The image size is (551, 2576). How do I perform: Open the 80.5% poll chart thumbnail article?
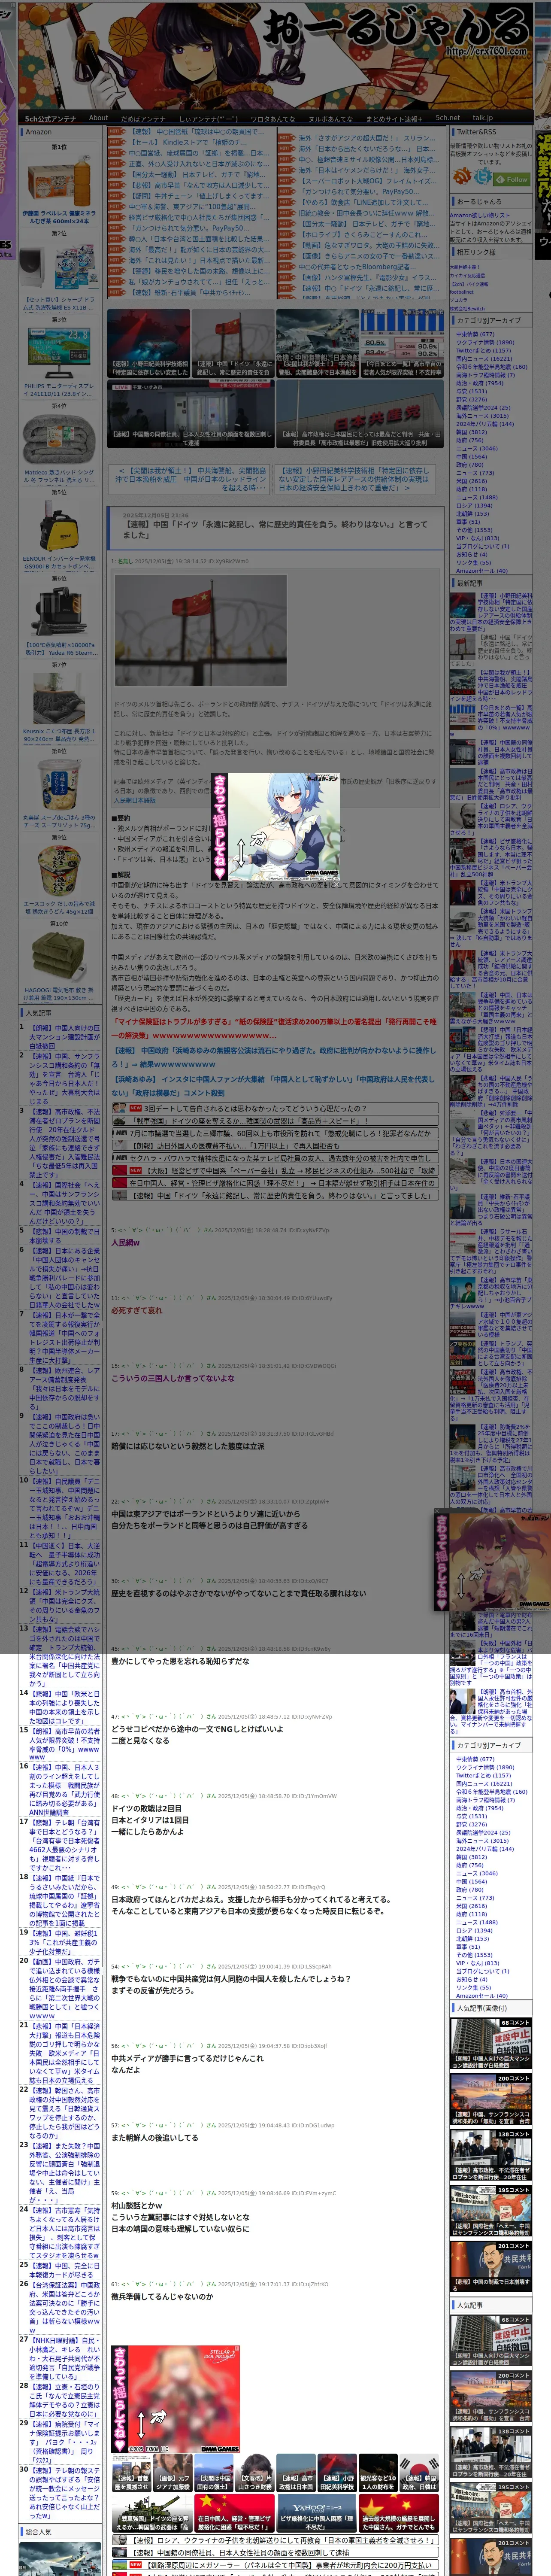[402, 343]
